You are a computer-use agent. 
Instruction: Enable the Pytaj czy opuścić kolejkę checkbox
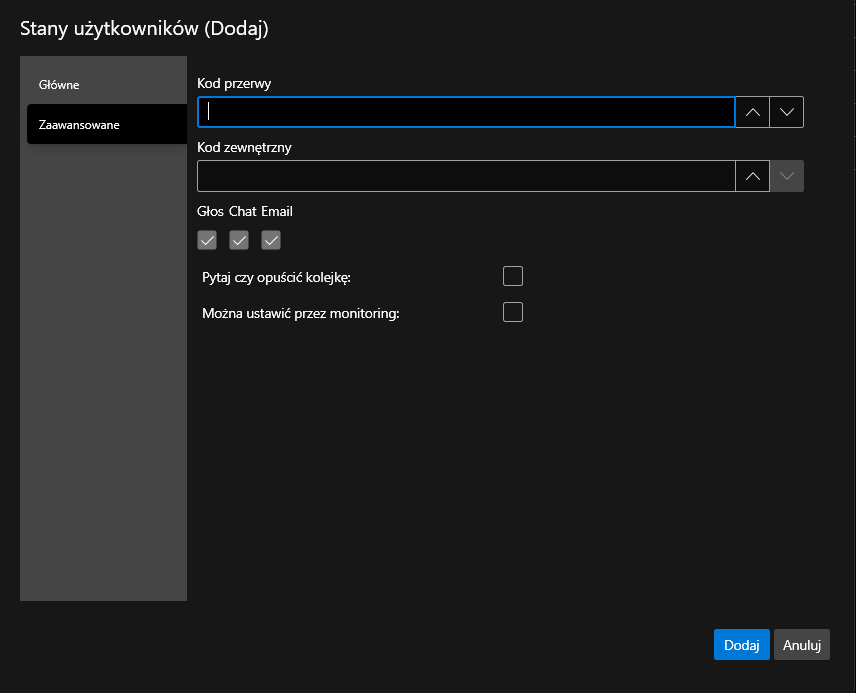pyautogui.click(x=513, y=276)
